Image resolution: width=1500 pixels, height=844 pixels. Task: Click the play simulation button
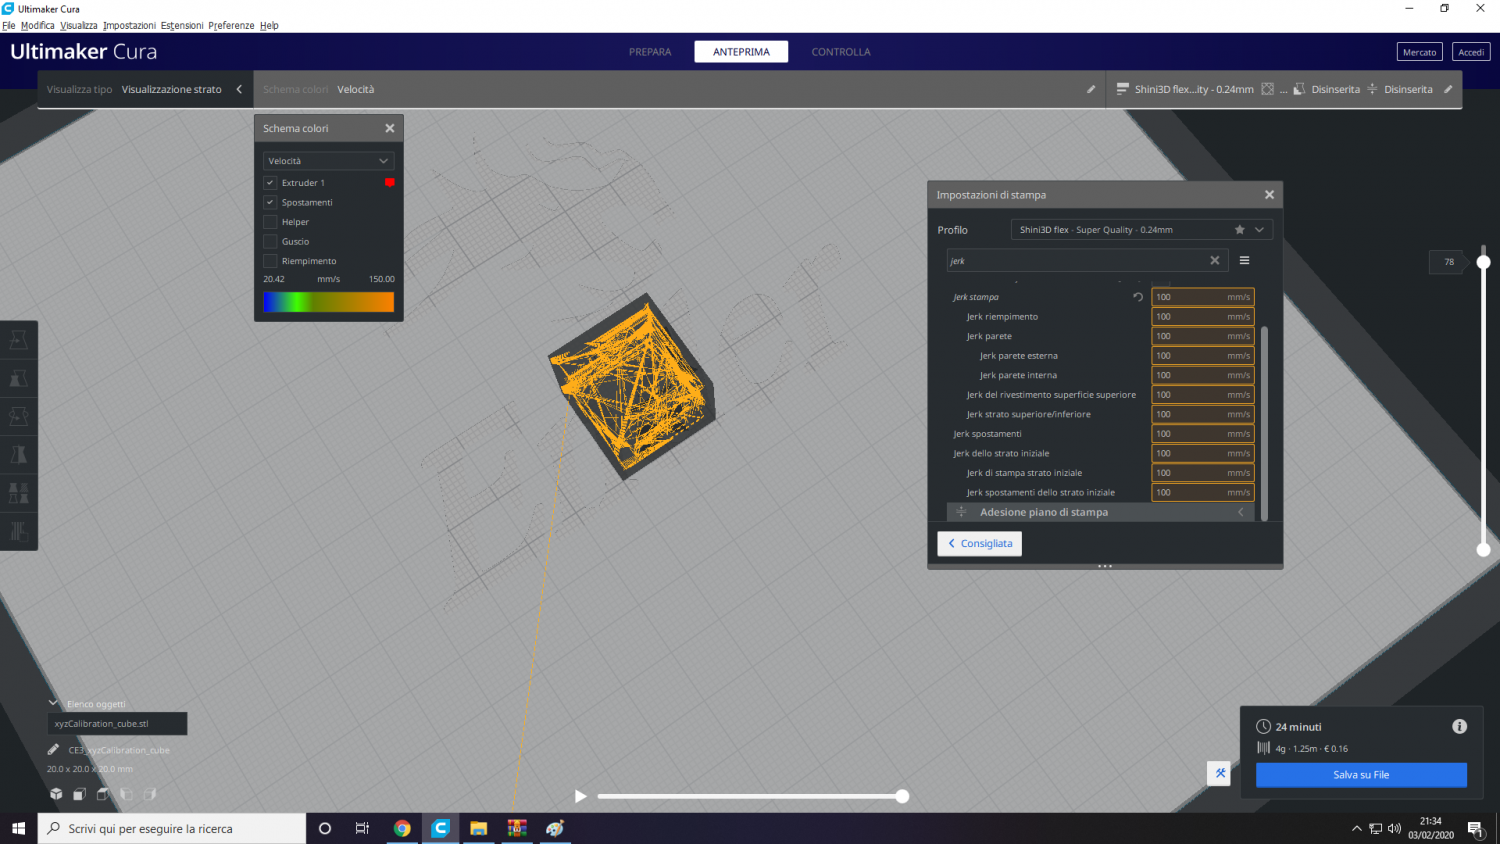(580, 796)
